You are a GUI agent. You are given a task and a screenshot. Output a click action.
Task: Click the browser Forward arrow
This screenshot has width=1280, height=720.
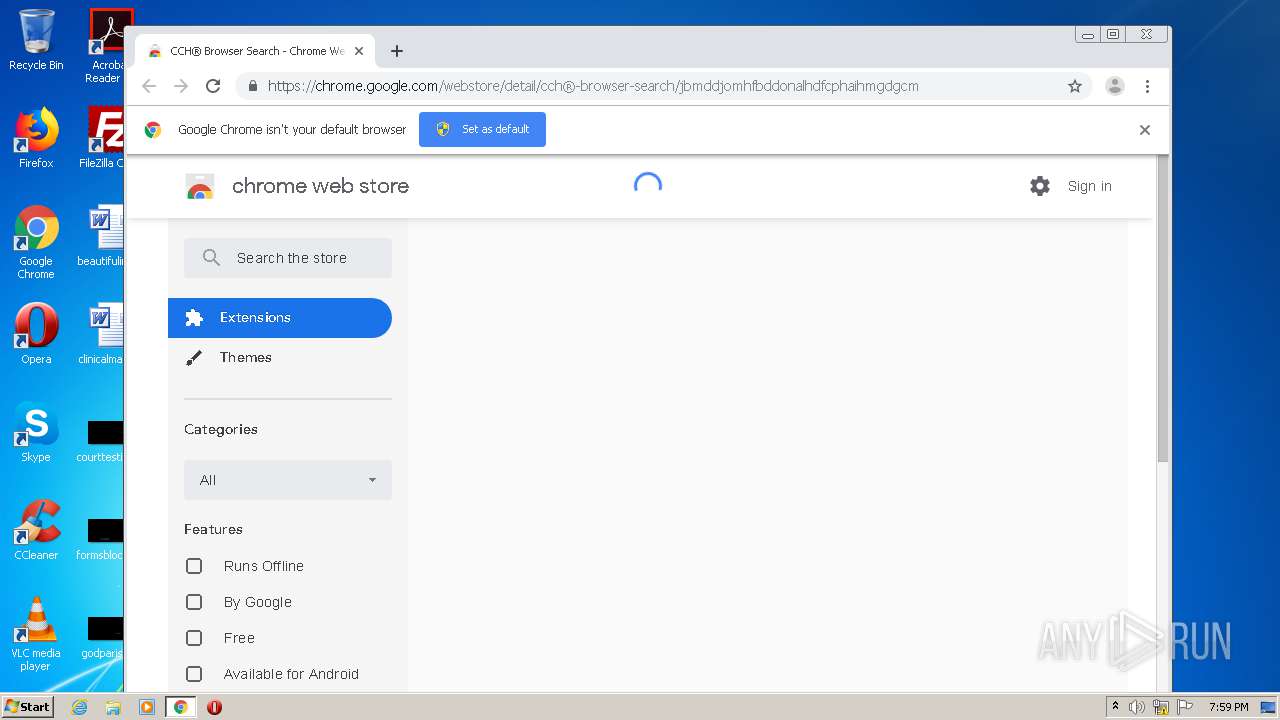tap(181, 86)
